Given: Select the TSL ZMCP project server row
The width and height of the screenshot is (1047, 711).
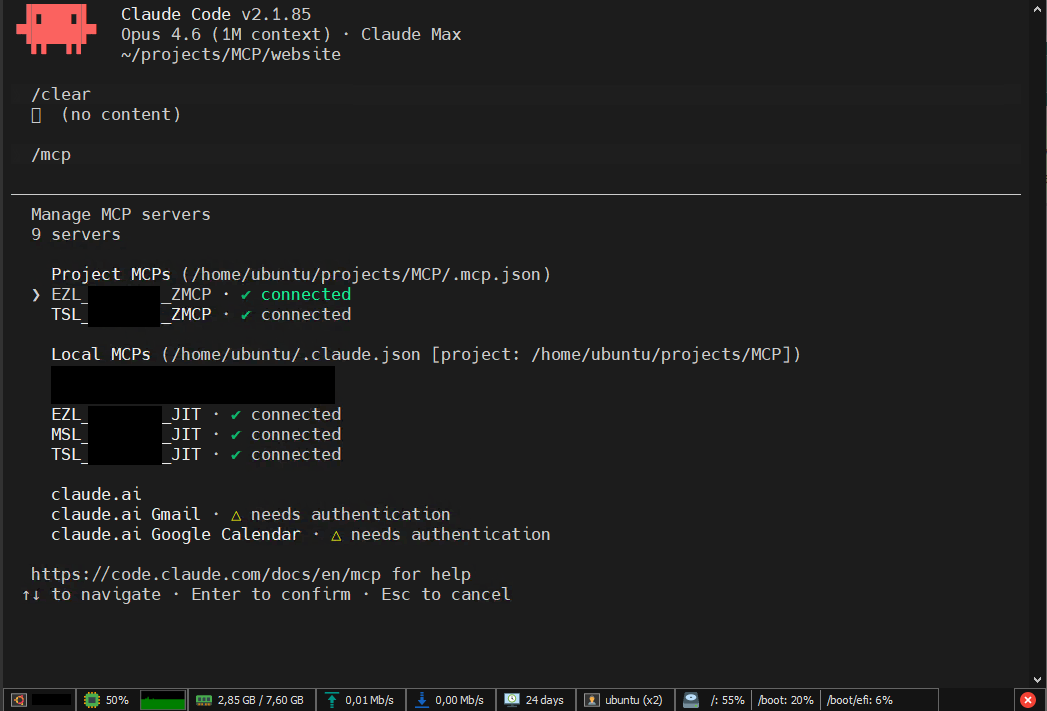Looking at the screenshot, I should click(x=201, y=314).
